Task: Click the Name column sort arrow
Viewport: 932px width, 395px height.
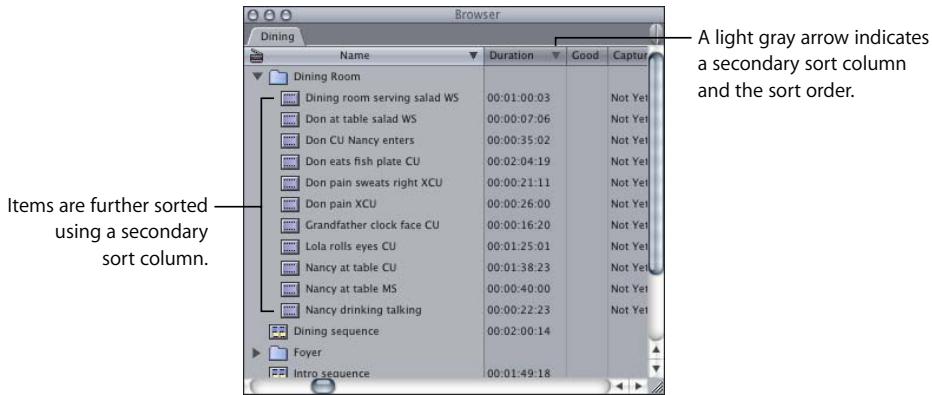Action: click(473, 56)
